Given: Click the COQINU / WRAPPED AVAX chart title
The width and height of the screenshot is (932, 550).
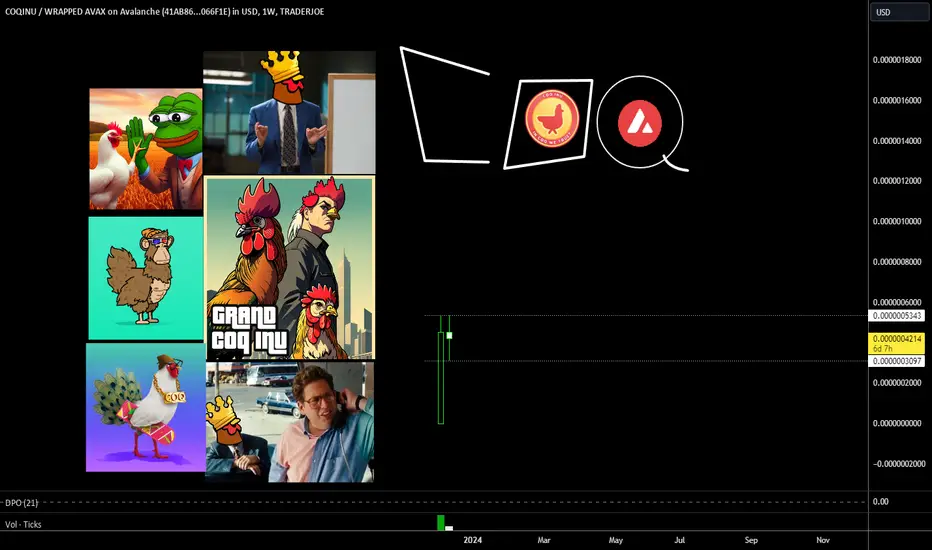Looking at the screenshot, I should click(x=165, y=11).
